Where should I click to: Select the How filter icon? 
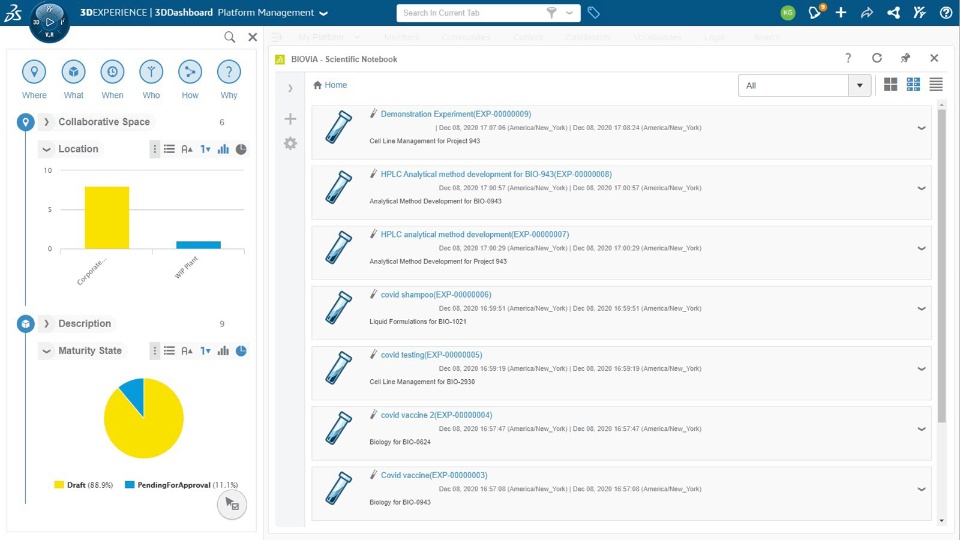point(190,72)
